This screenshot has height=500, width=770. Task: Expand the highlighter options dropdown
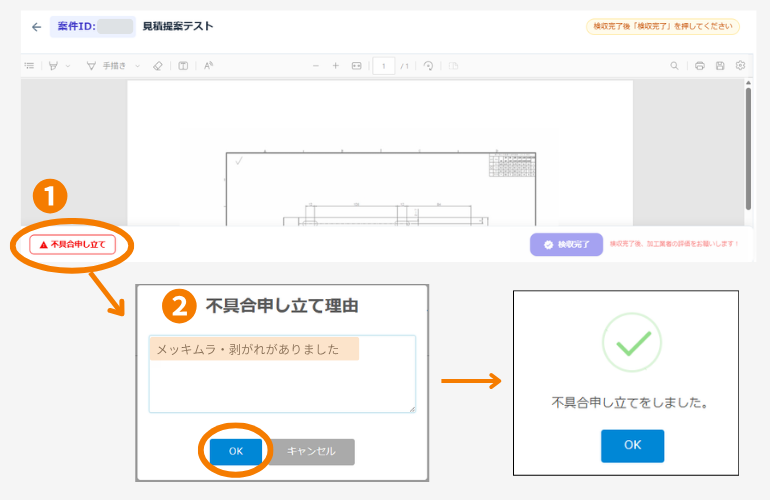coord(68,66)
